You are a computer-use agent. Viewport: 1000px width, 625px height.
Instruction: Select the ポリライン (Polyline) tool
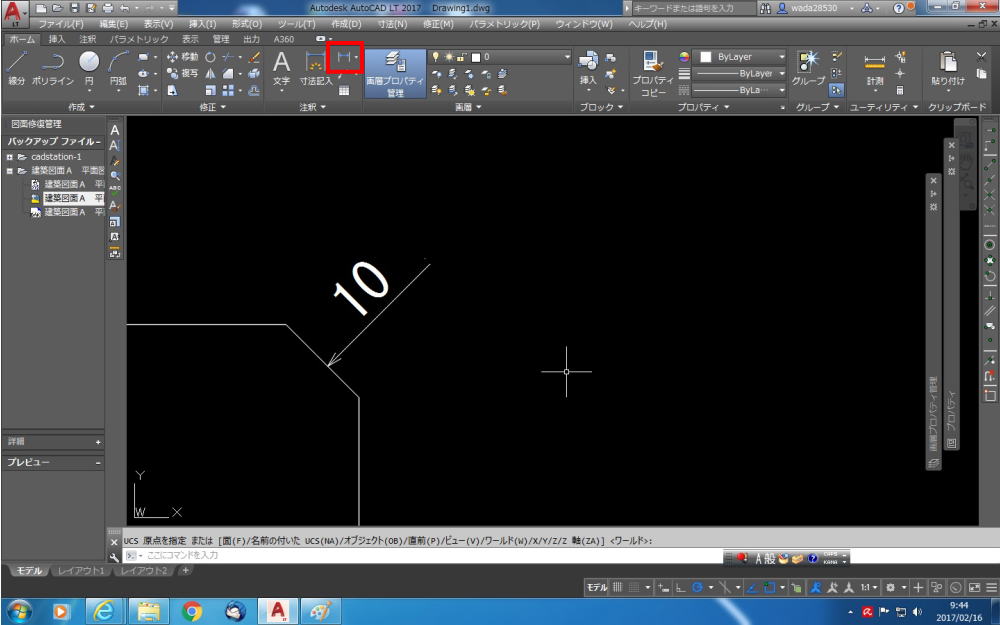53,69
